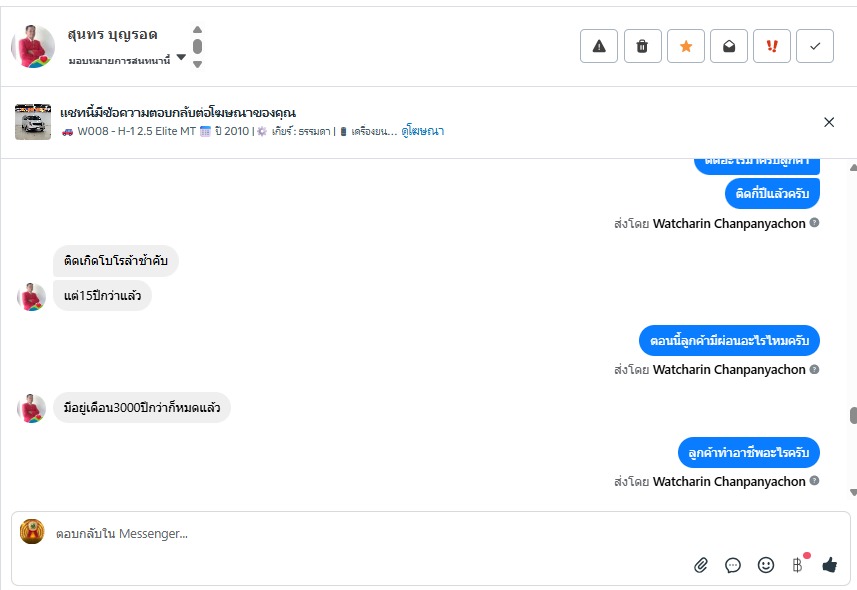
Task: Open the assign conversation dropdown arrow
Action: [x=181, y=57]
